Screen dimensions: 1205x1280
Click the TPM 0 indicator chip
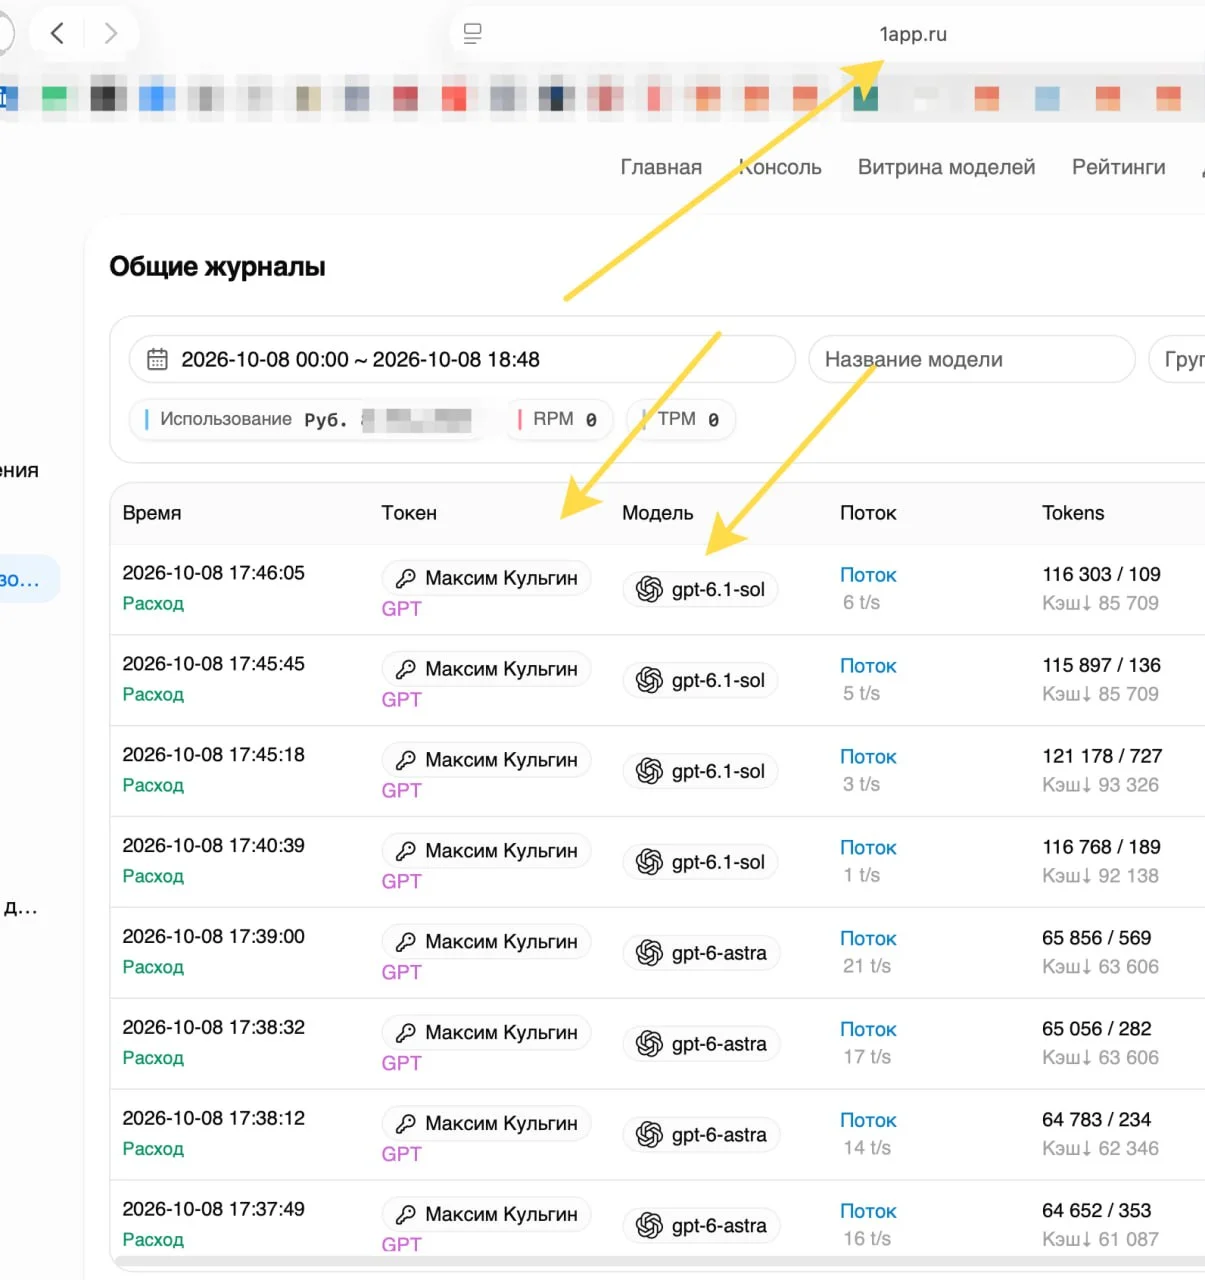click(x=682, y=419)
